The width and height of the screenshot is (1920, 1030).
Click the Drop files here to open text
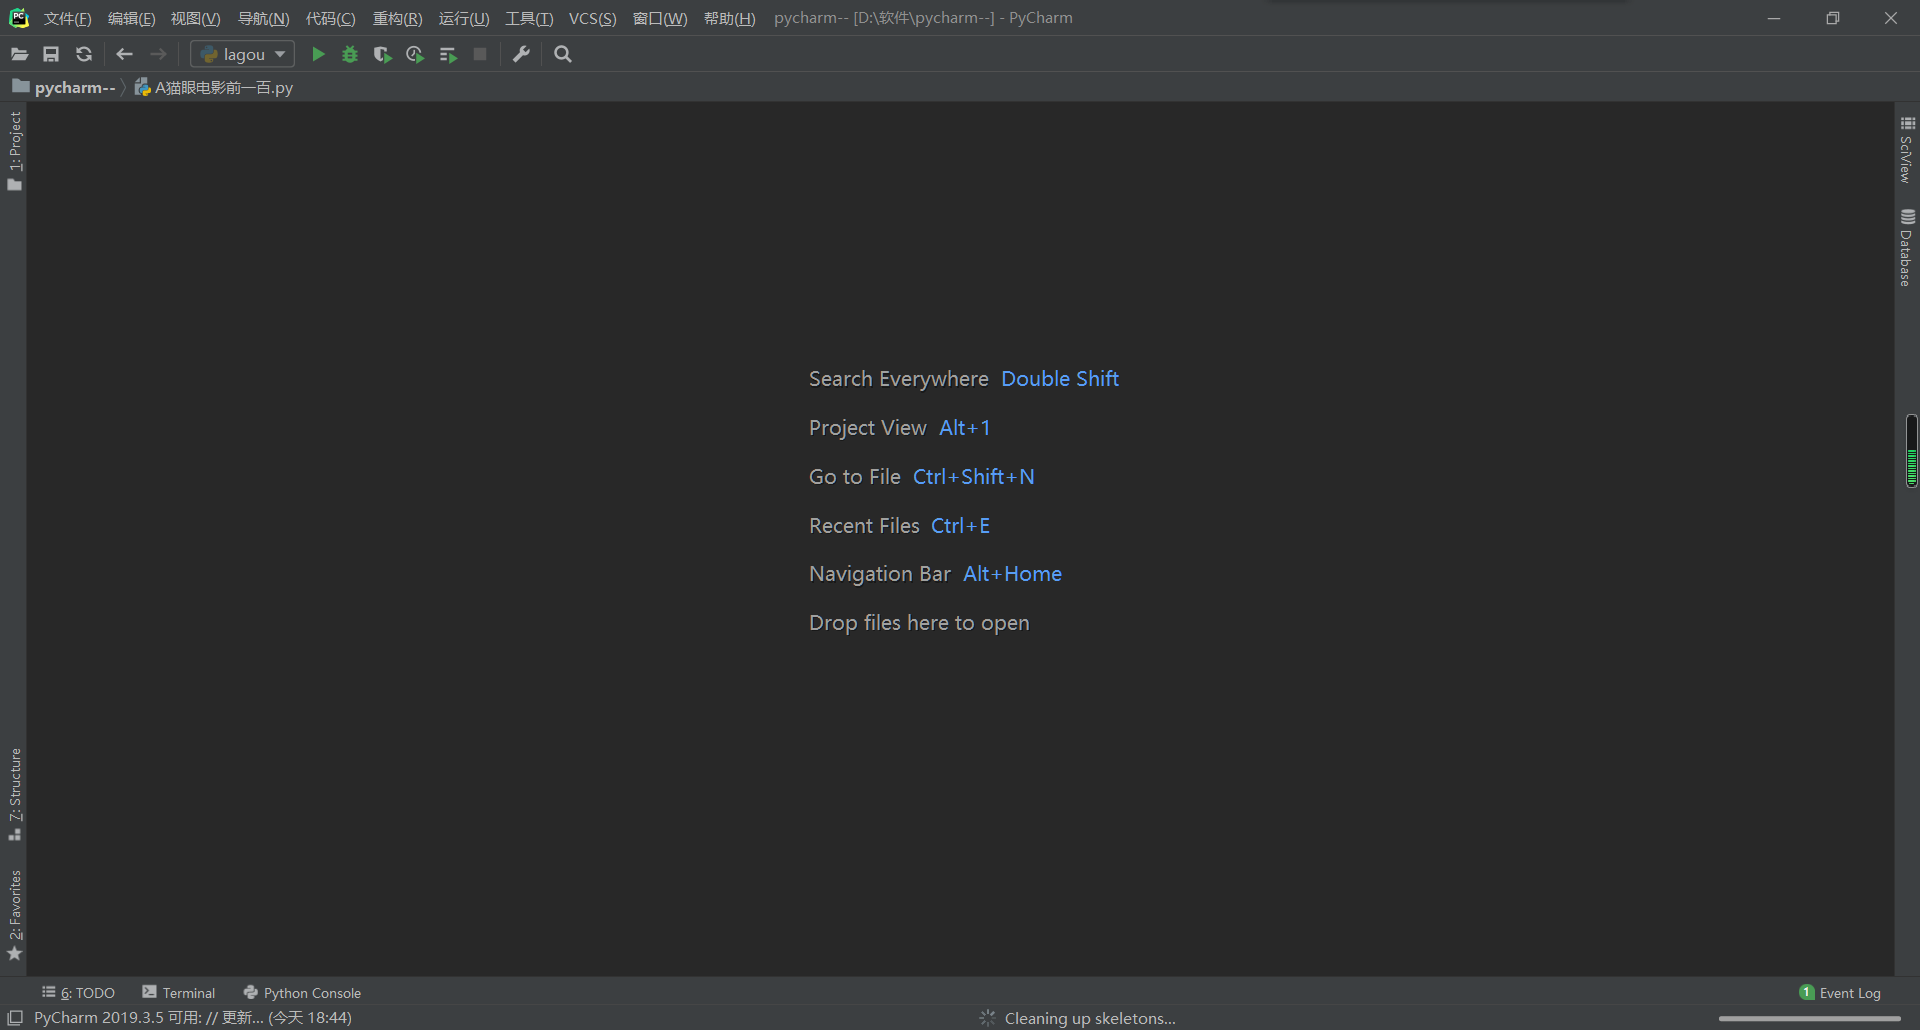pos(919,623)
